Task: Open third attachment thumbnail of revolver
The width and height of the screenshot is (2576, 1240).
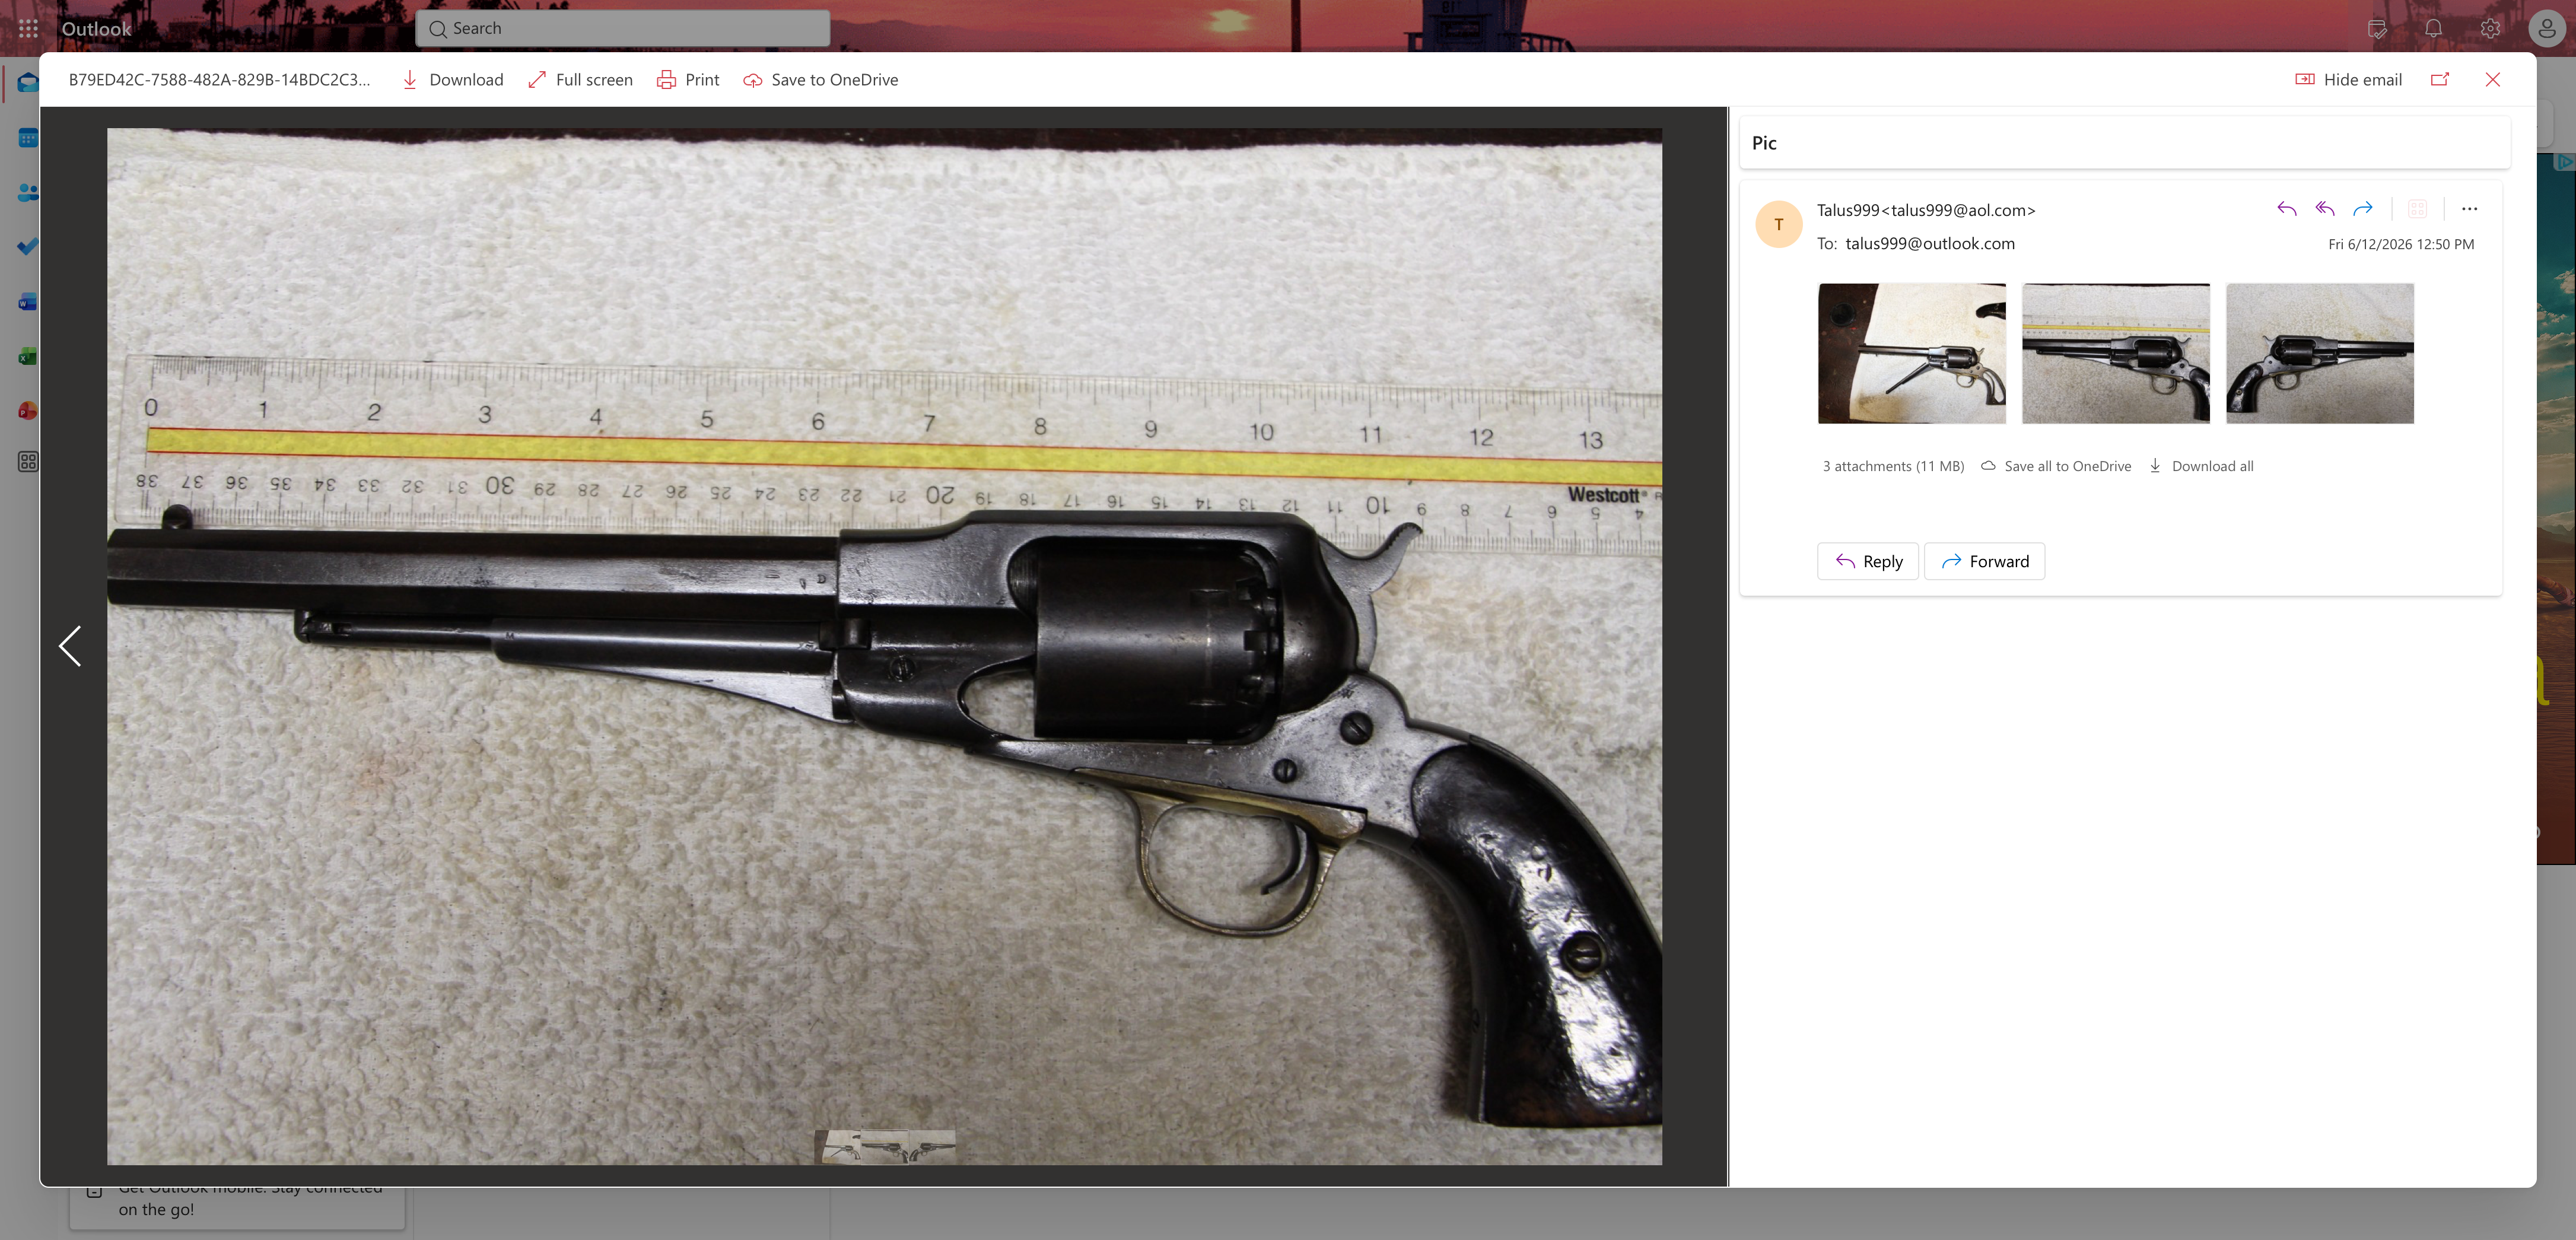Action: (2320, 353)
